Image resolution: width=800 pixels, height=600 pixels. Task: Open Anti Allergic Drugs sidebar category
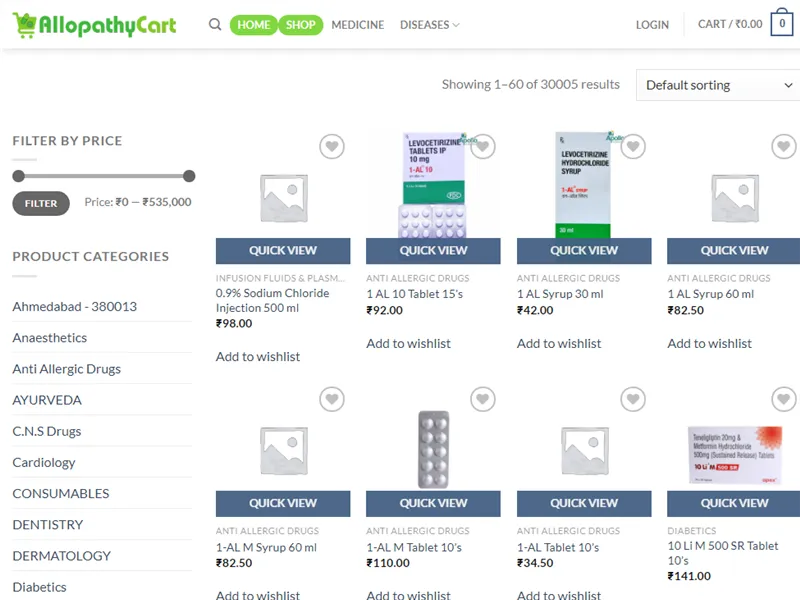click(66, 369)
